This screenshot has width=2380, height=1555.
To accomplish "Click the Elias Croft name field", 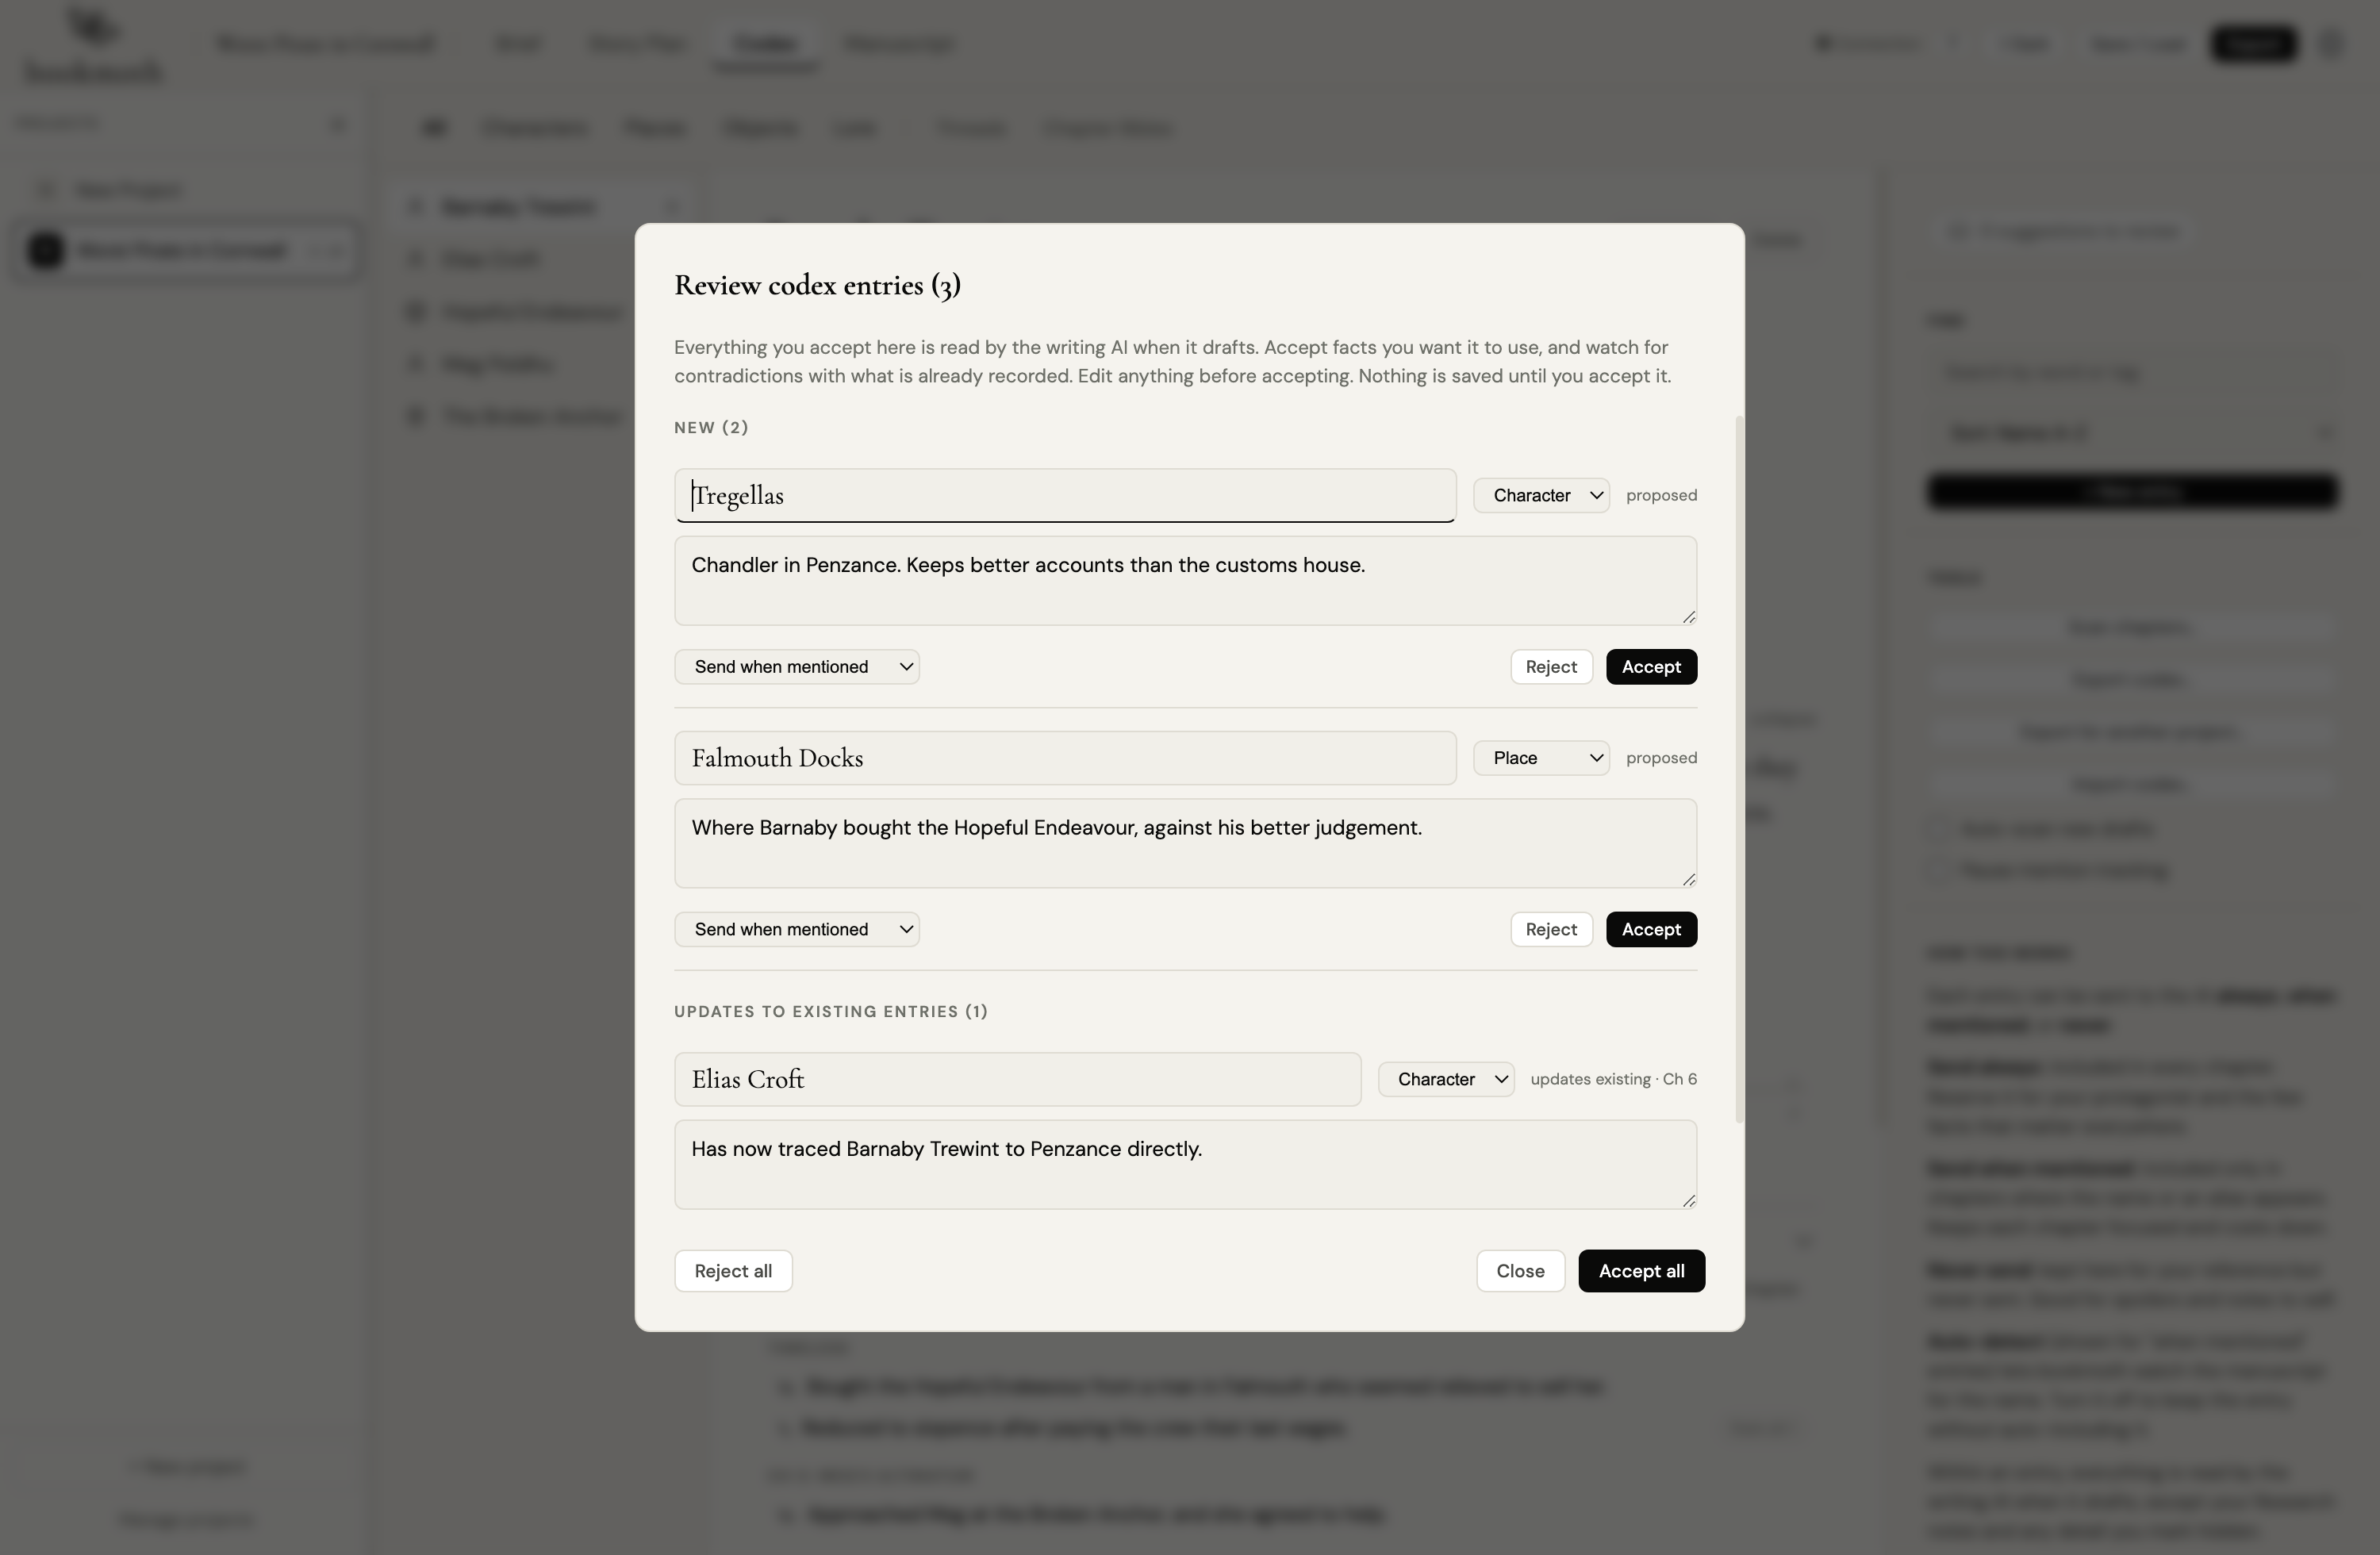I will click(1018, 1079).
